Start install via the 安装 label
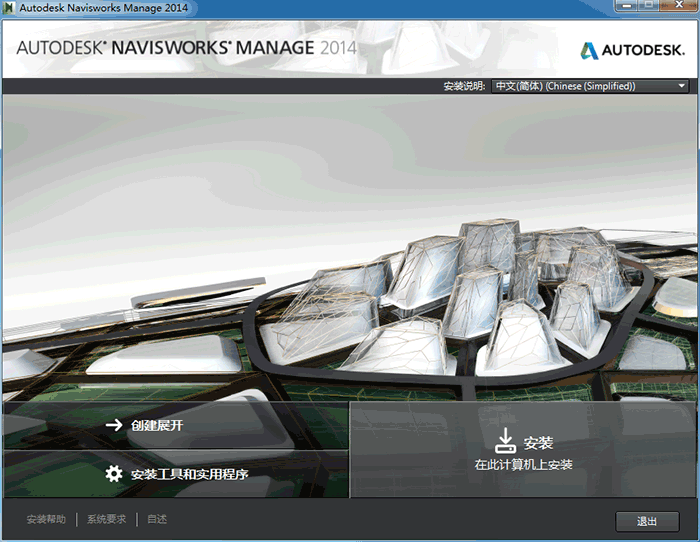This screenshot has height=542, width=700. [538, 442]
